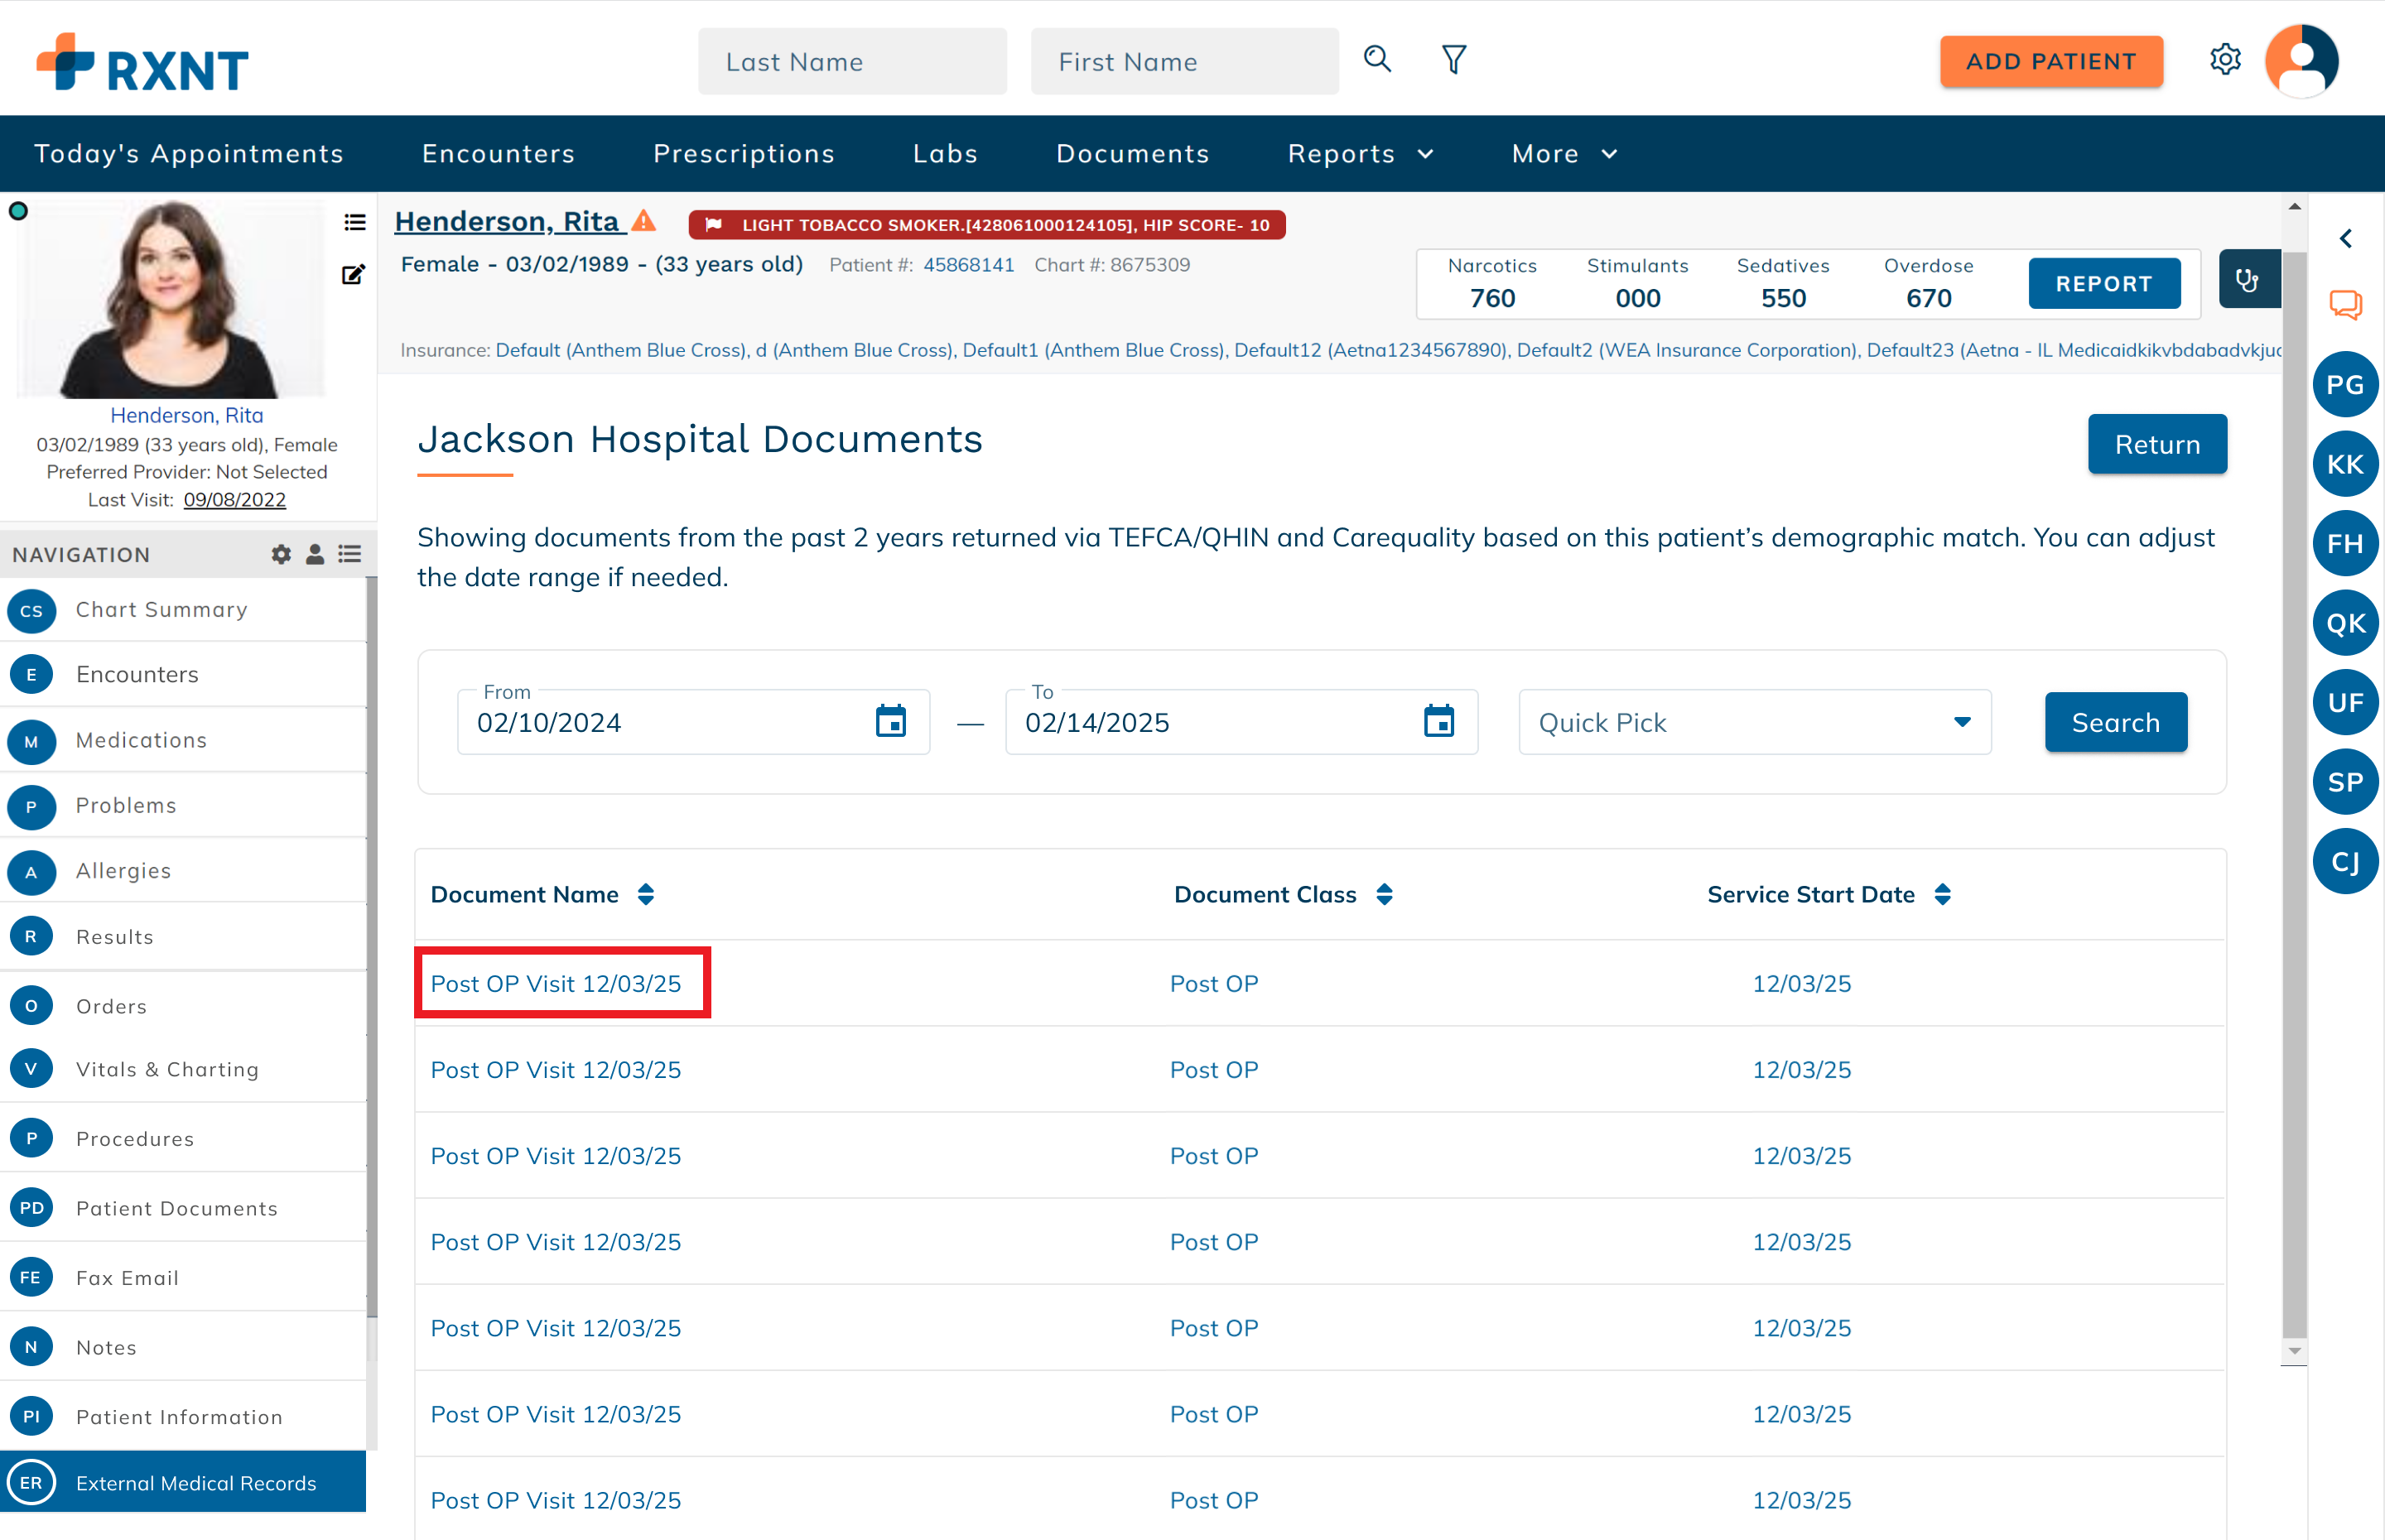The height and width of the screenshot is (1540, 2385).
Task: Expand the Reports menu
Action: click(1360, 154)
